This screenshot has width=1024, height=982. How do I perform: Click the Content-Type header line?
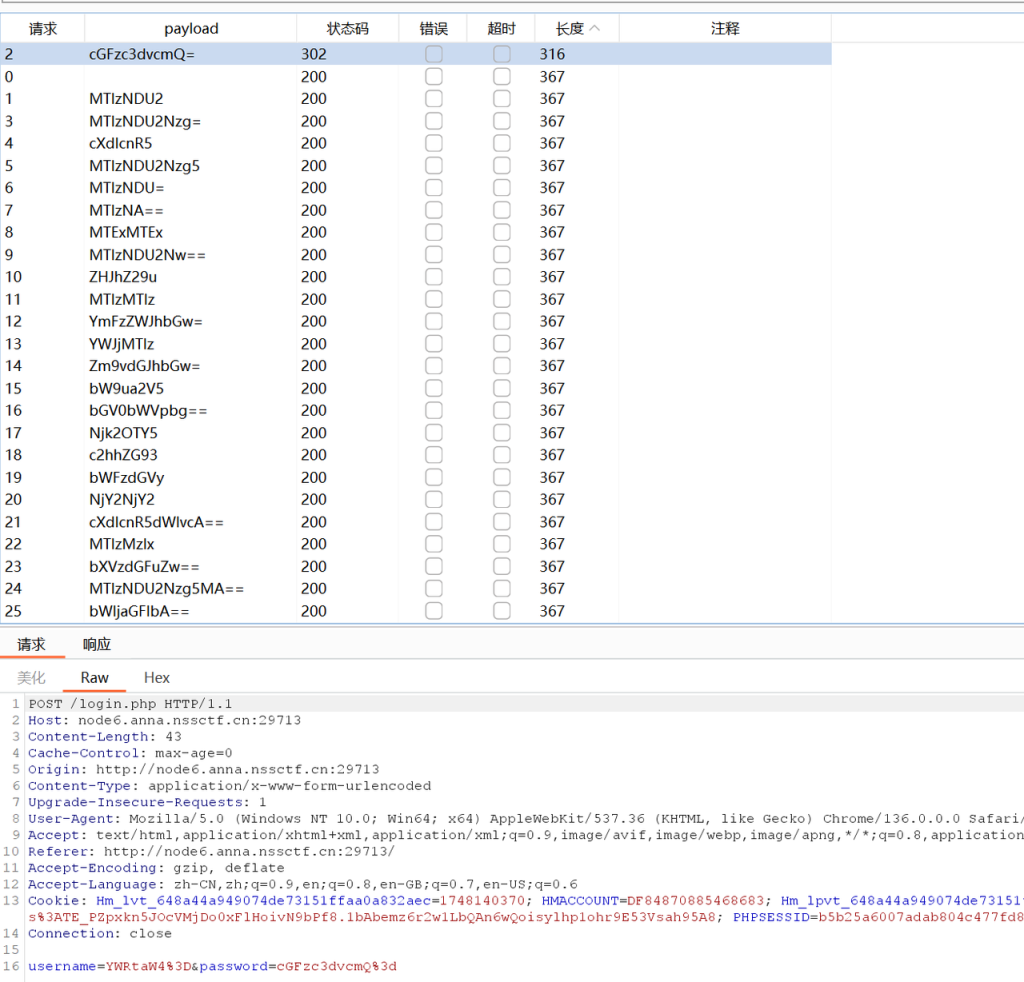230,785
